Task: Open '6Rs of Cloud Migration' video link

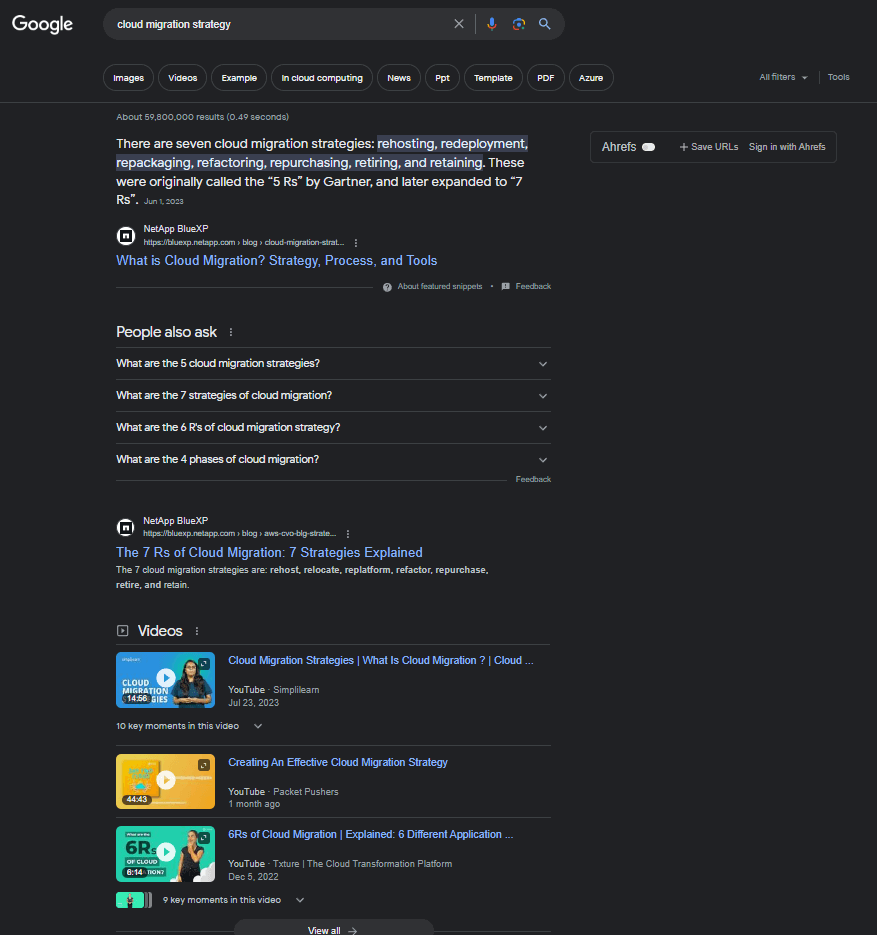Action: (x=371, y=834)
